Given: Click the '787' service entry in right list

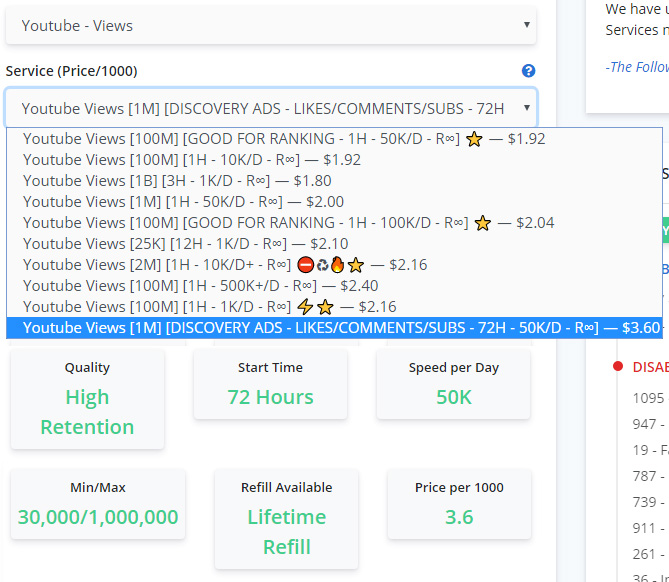Looking at the screenshot, I should coord(649,476).
